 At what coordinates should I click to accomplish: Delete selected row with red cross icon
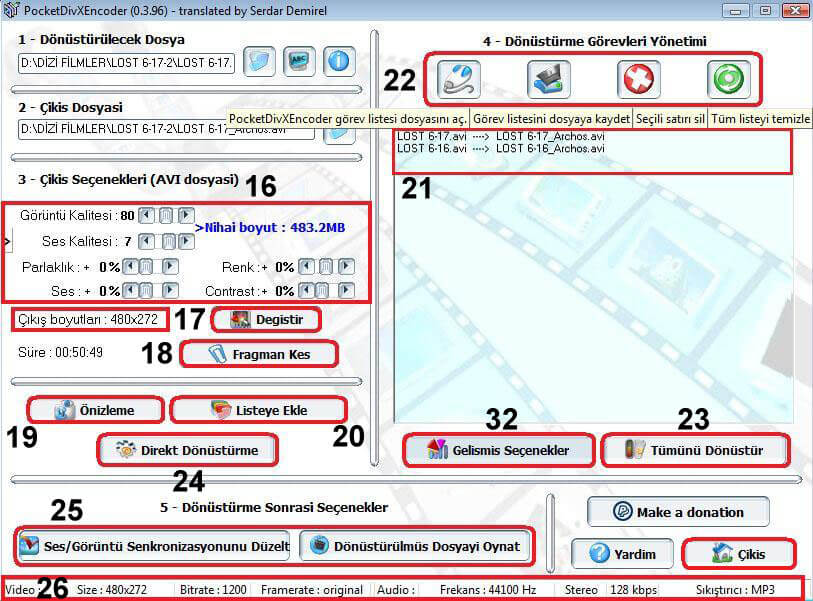pos(639,79)
